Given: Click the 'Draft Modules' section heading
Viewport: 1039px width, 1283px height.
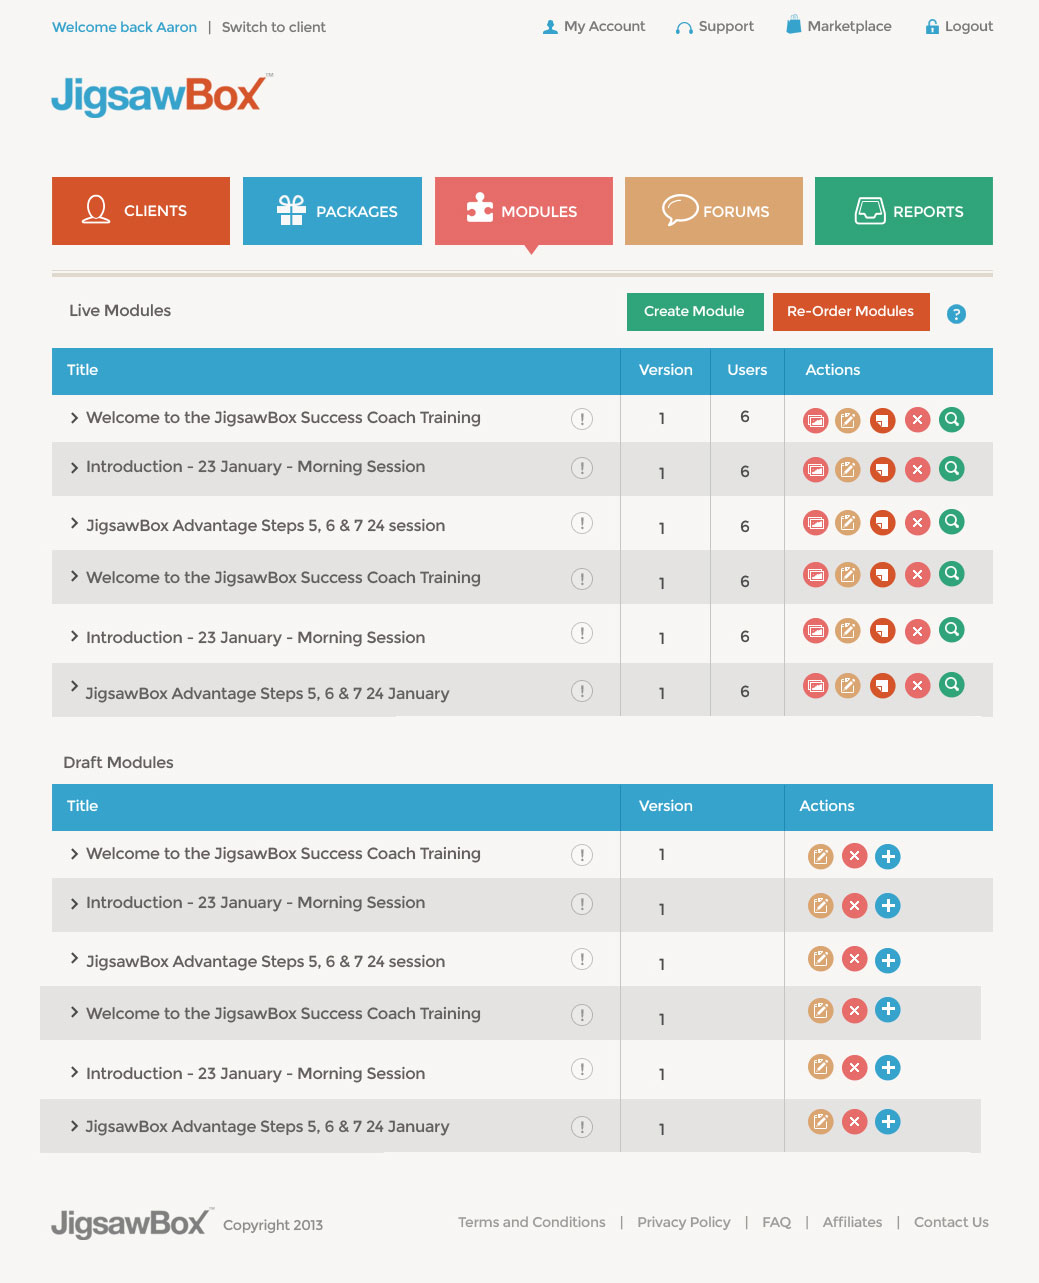Looking at the screenshot, I should (x=119, y=763).
